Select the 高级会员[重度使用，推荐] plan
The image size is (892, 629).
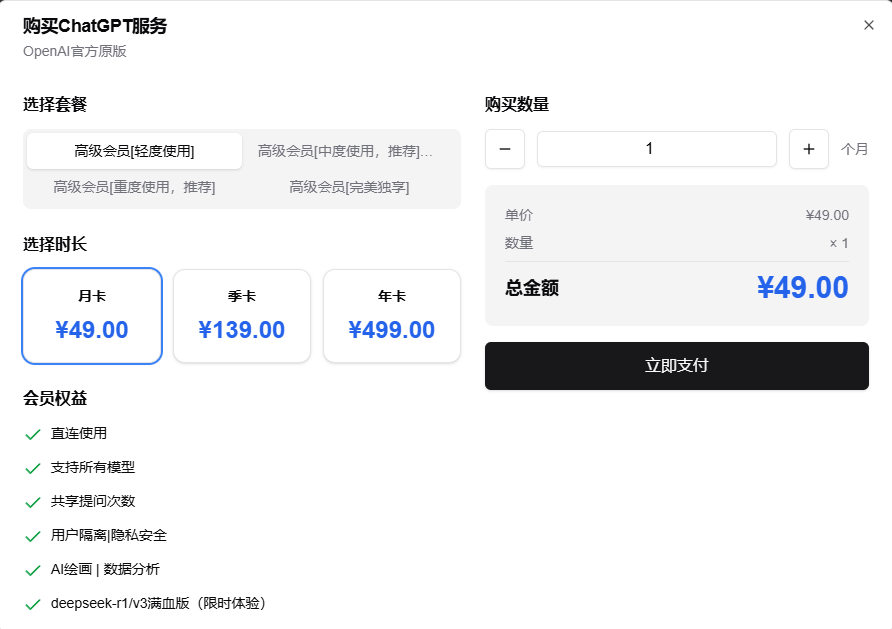(x=131, y=187)
